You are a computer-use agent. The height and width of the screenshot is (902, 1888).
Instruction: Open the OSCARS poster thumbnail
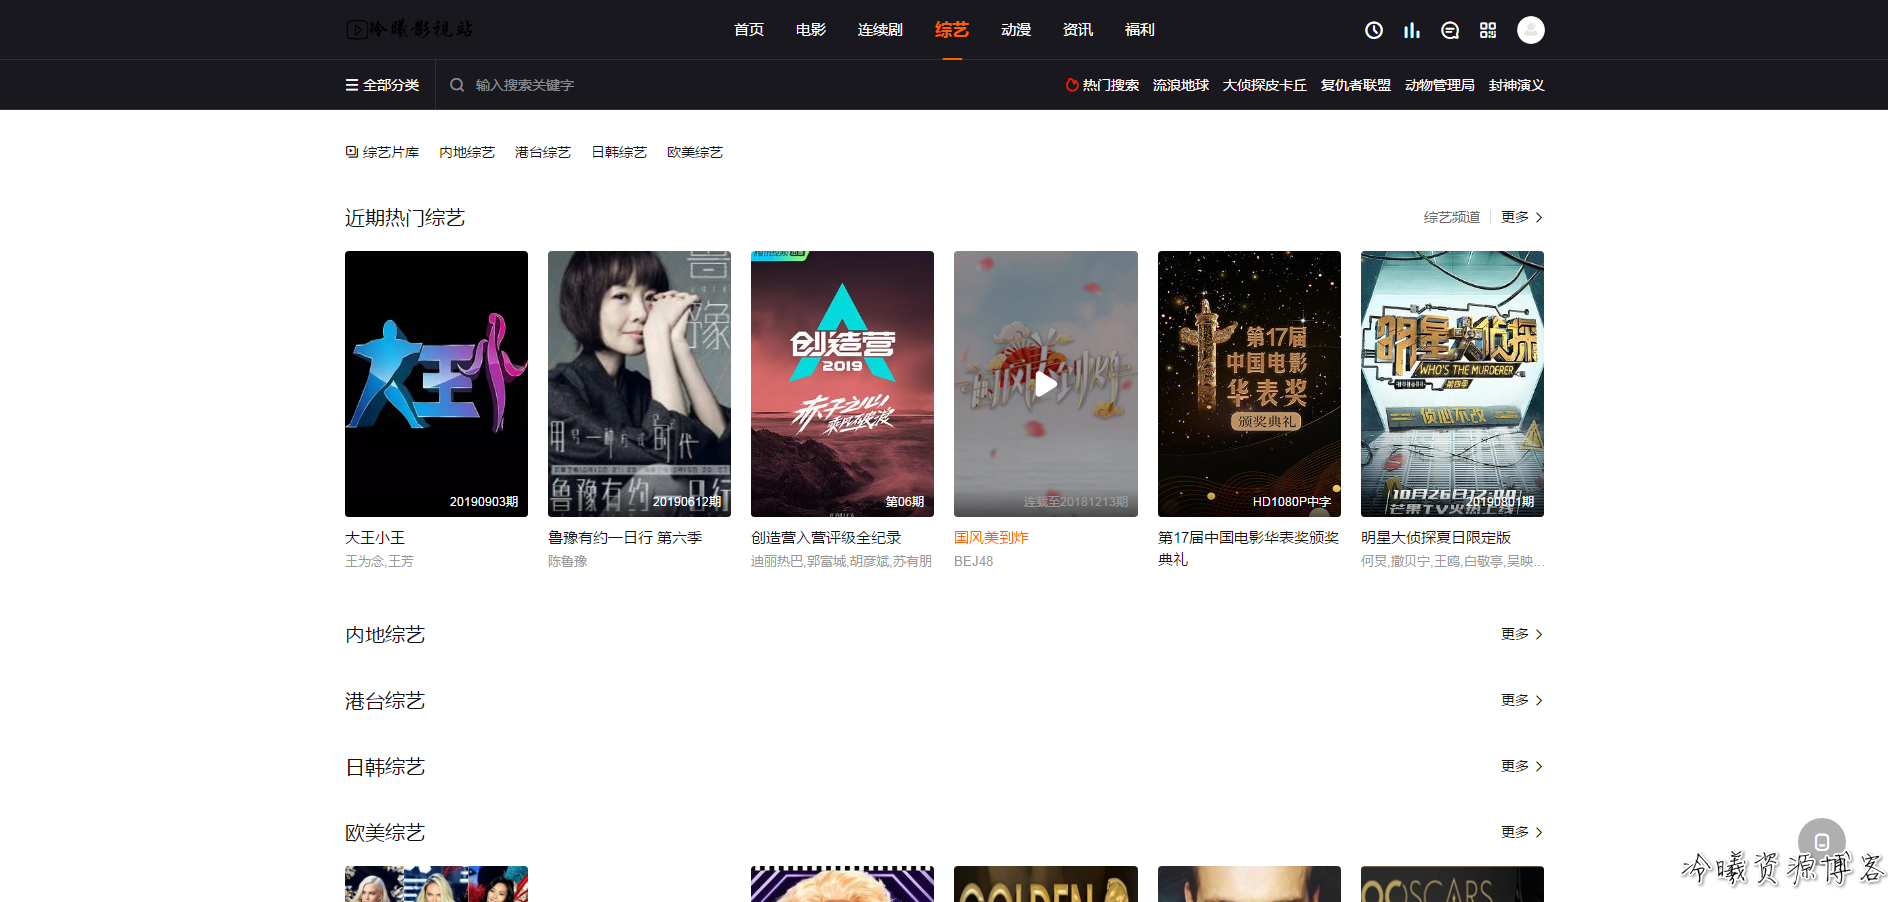coord(1452,884)
